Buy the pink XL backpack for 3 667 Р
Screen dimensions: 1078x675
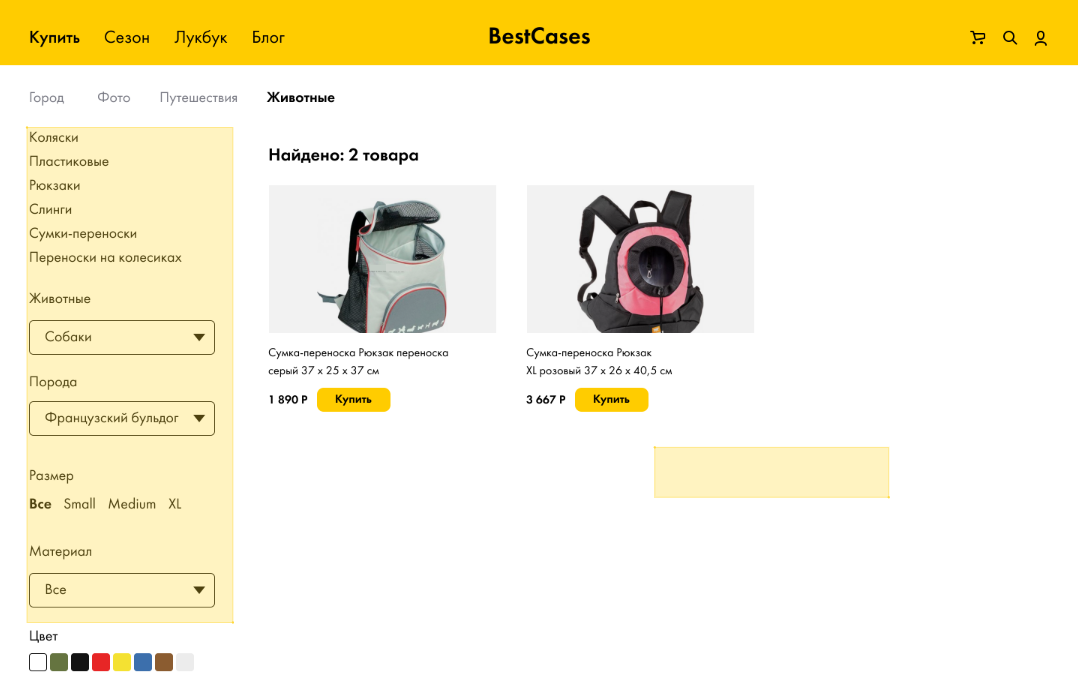tap(611, 399)
